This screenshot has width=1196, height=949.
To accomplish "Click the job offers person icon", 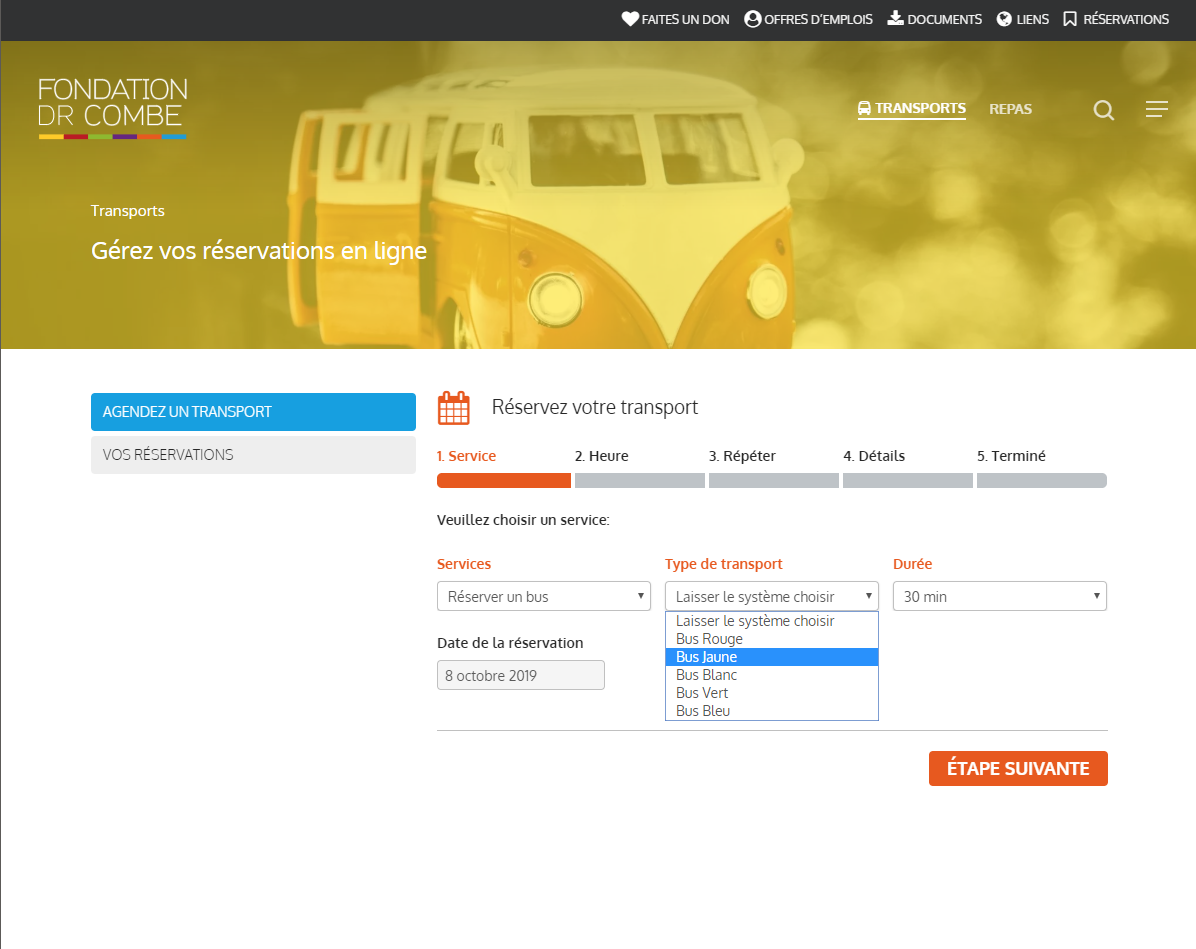I will click(x=753, y=19).
